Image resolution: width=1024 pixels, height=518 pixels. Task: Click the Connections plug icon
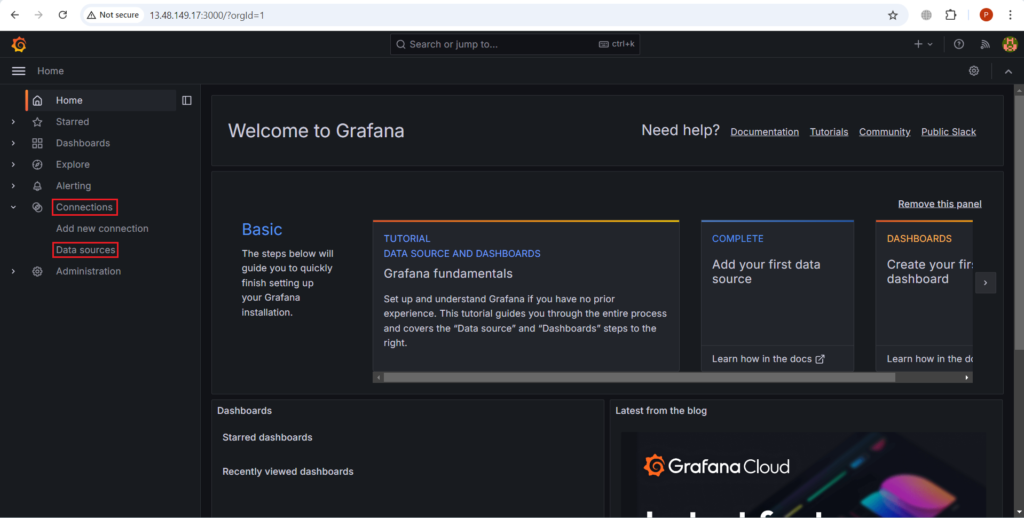[x=37, y=207]
